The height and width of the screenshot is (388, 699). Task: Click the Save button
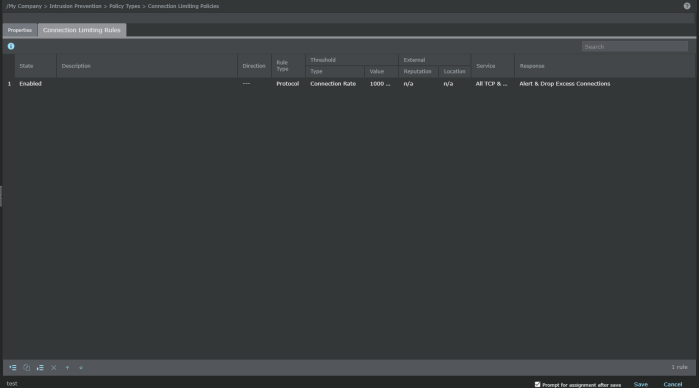(641, 384)
